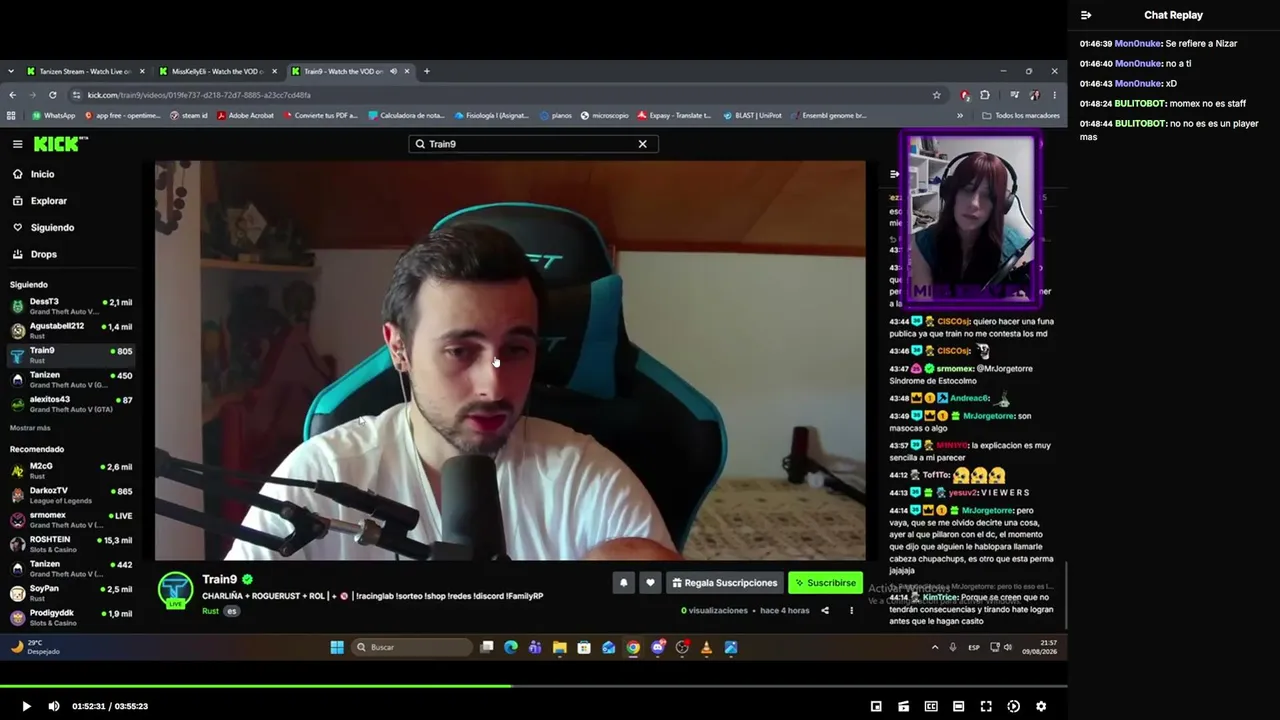Open Chrome from the Windows taskbar
The width and height of the screenshot is (1280, 720).
pos(633,647)
